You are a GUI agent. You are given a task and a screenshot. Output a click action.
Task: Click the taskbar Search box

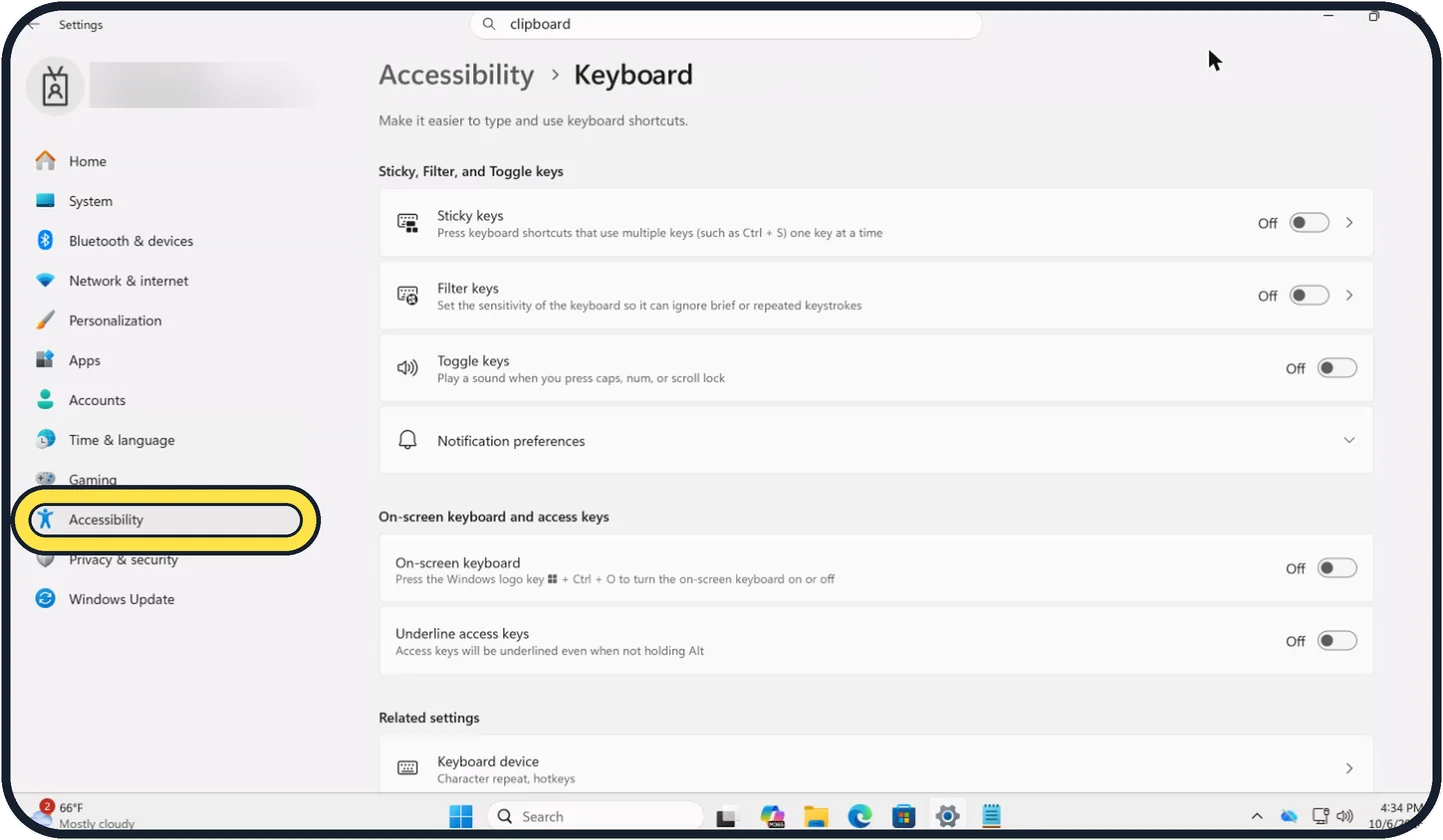click(595, 816)
